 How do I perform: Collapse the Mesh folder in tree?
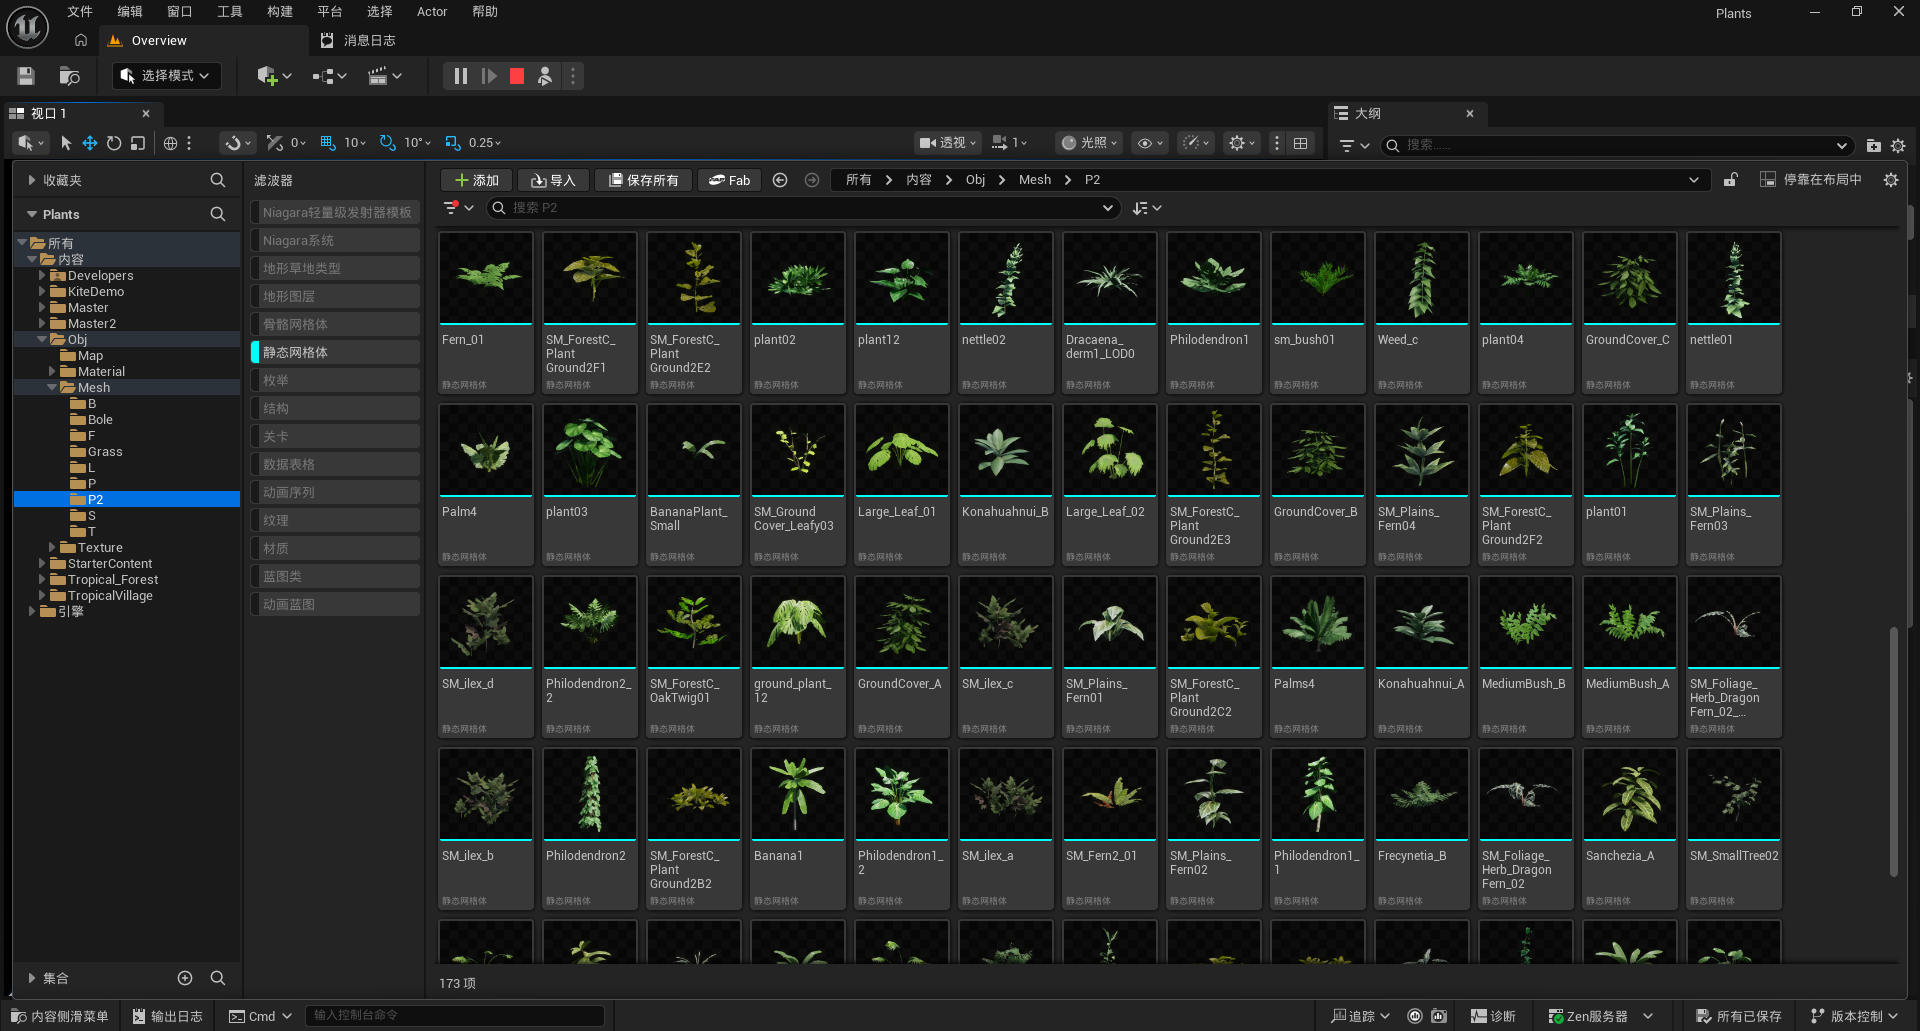pos(52,387)
